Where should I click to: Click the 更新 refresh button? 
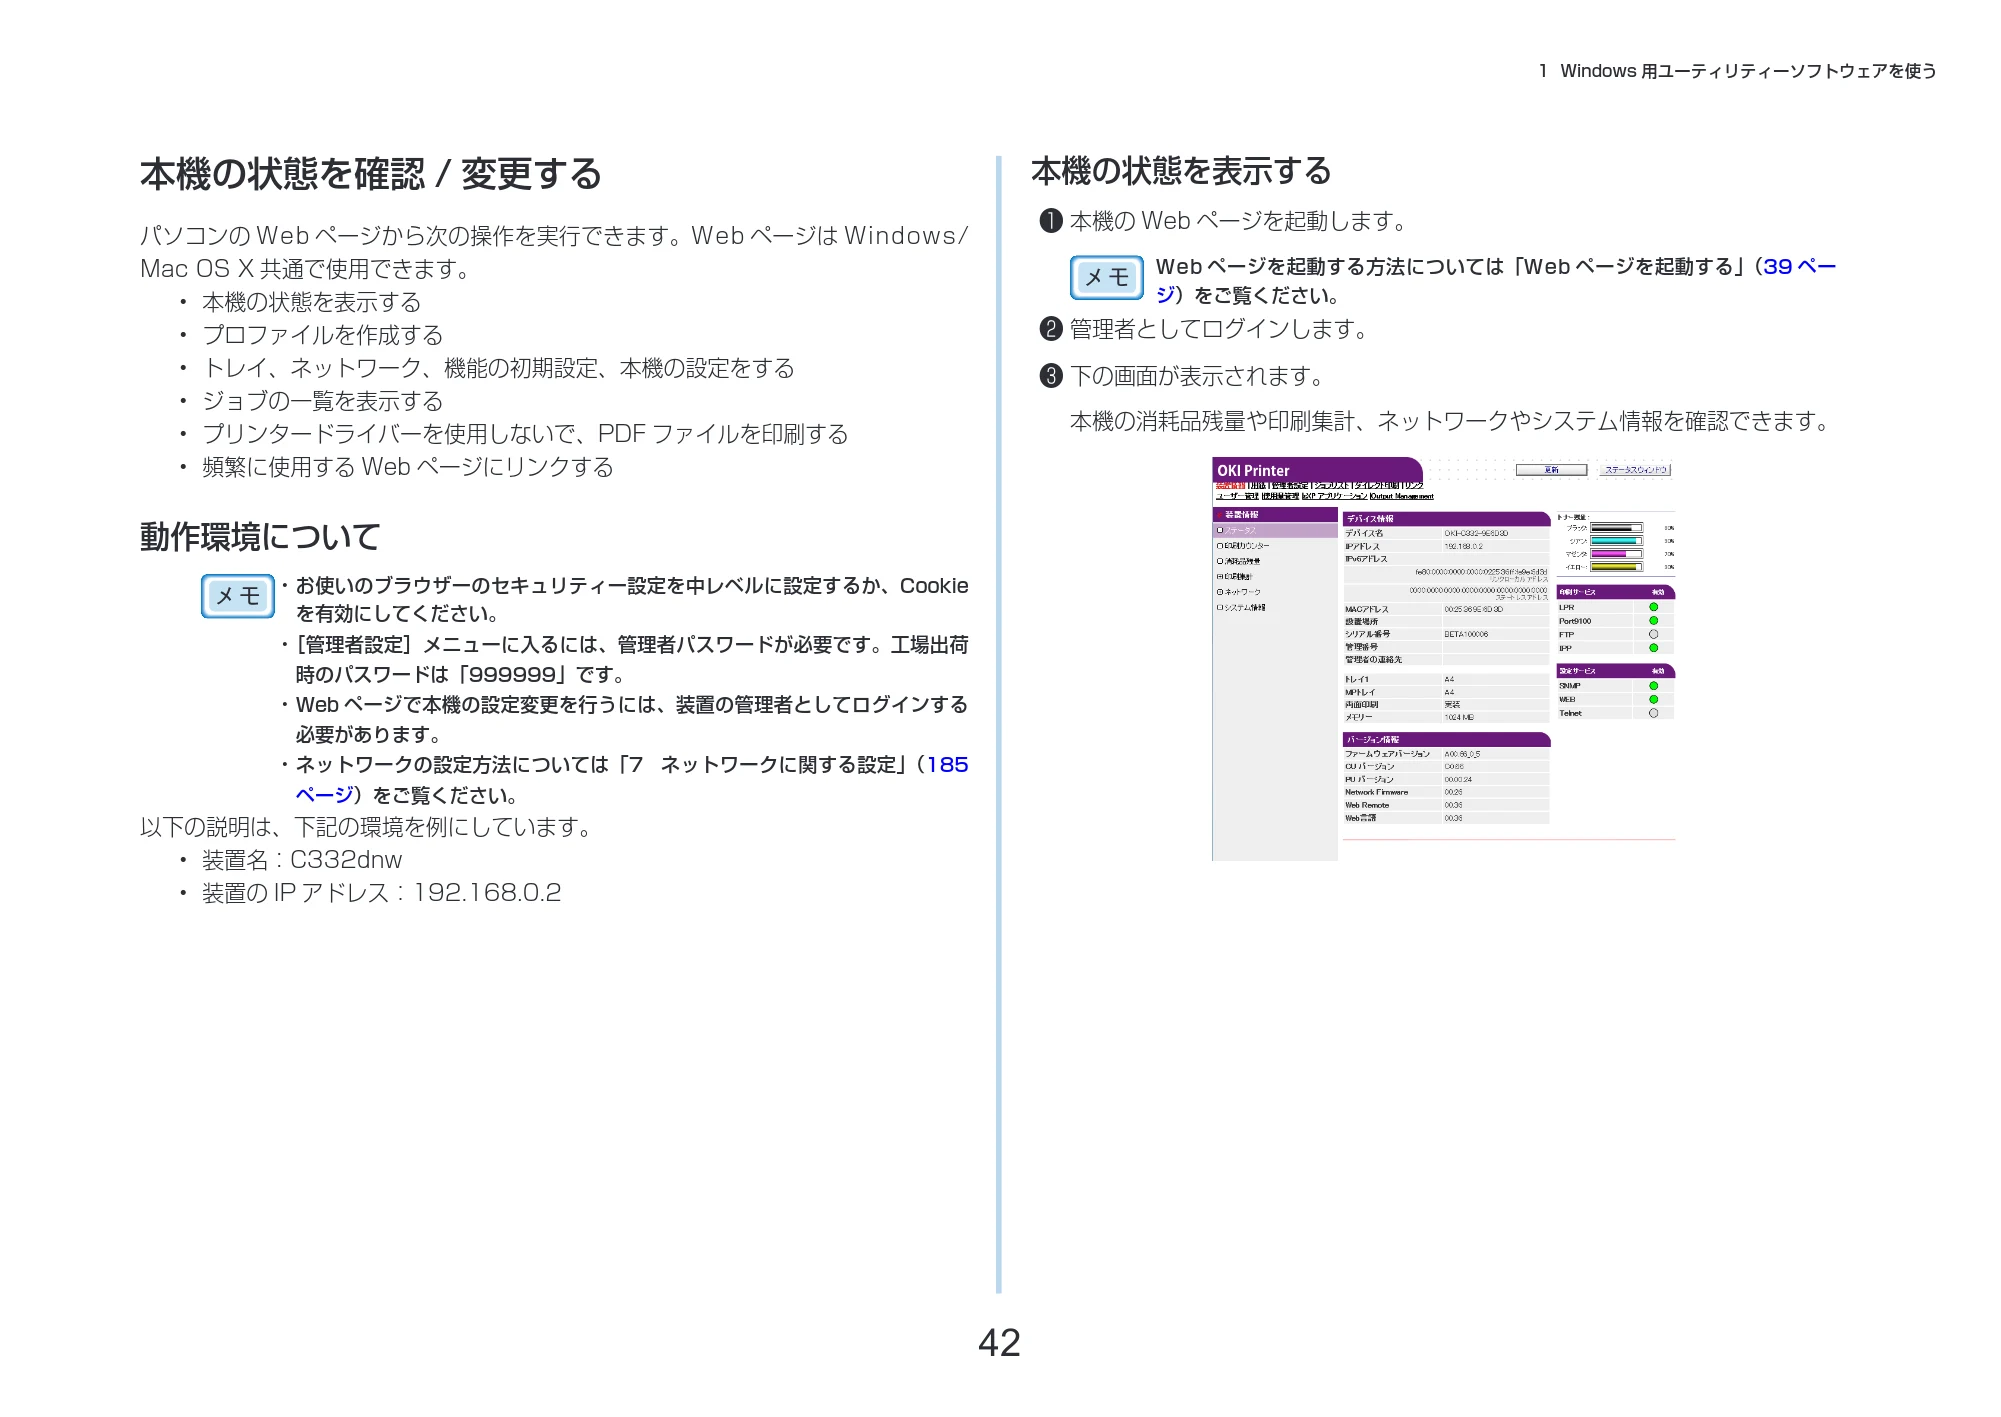click(x=1551, y=470)
